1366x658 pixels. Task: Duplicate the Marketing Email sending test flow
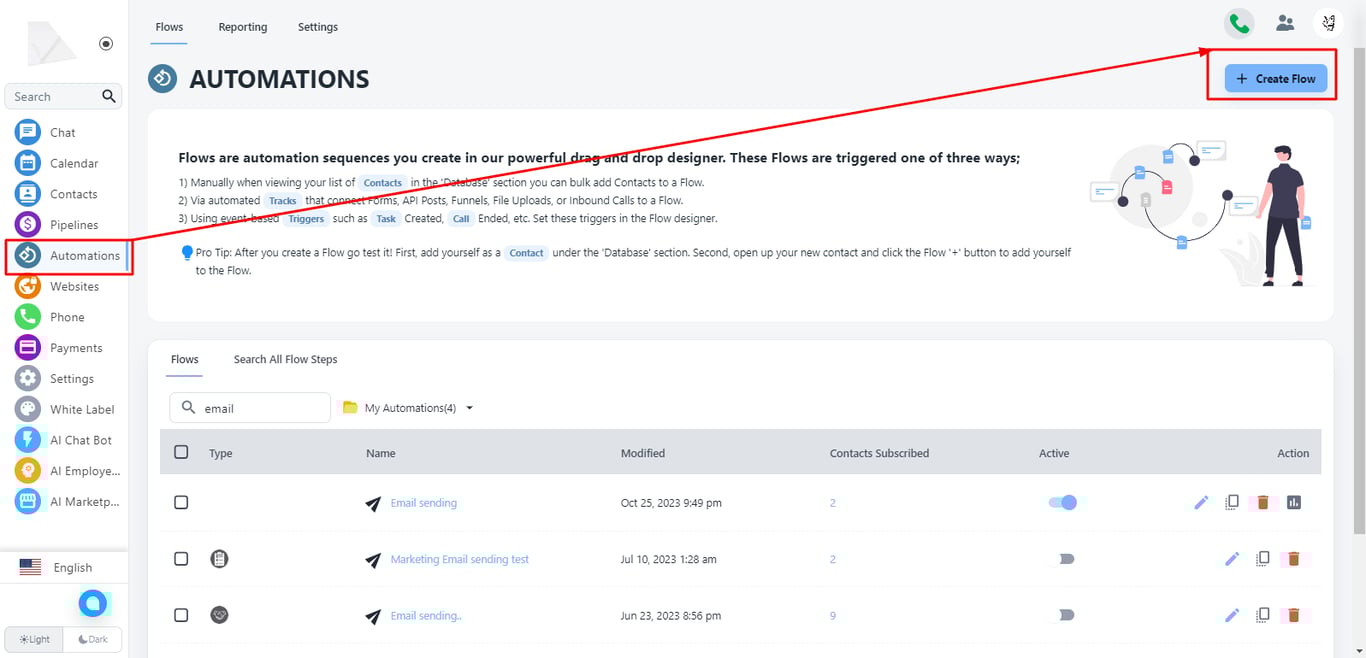(1263, 559)
